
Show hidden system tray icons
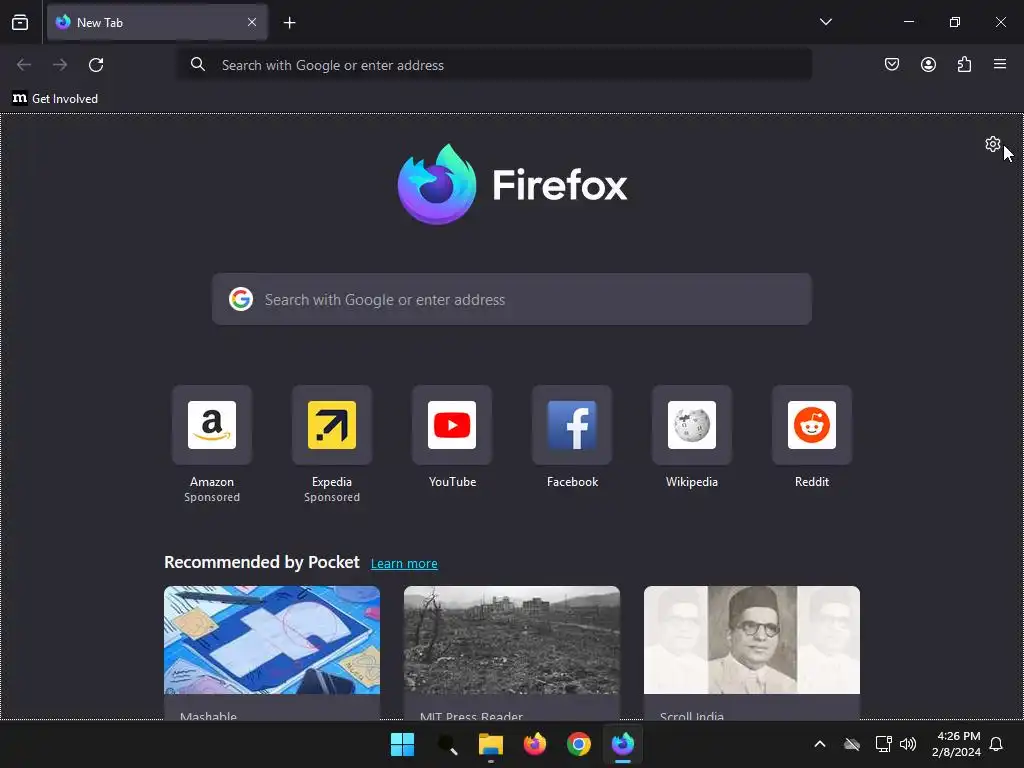point(820,744)
